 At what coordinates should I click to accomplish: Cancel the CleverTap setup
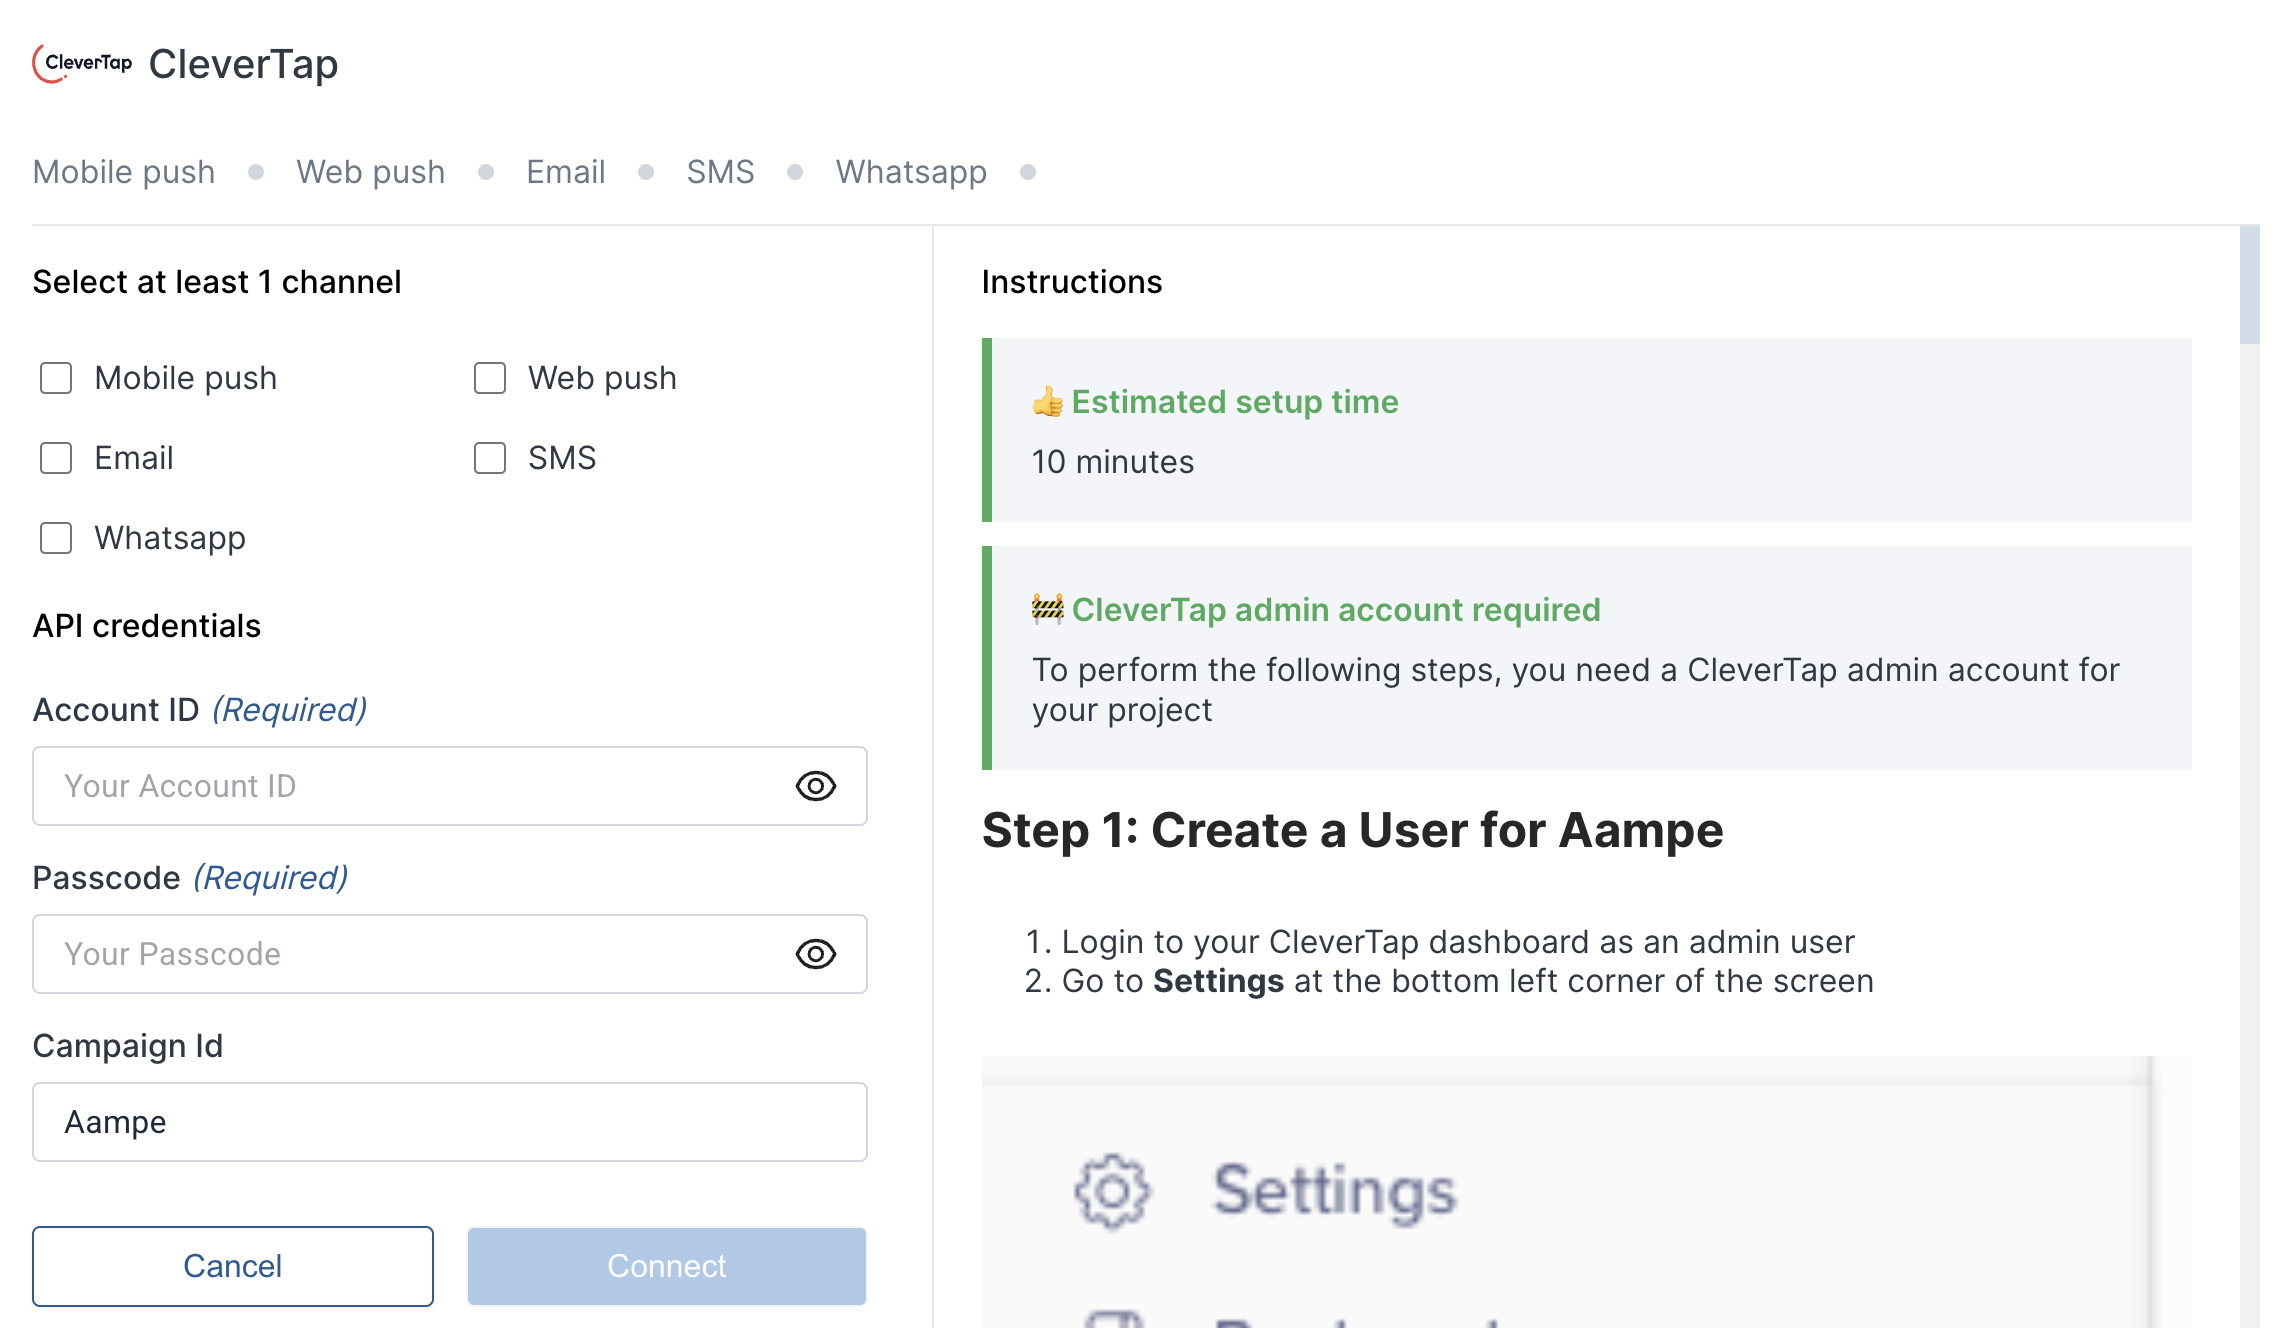coord(233,1266)
